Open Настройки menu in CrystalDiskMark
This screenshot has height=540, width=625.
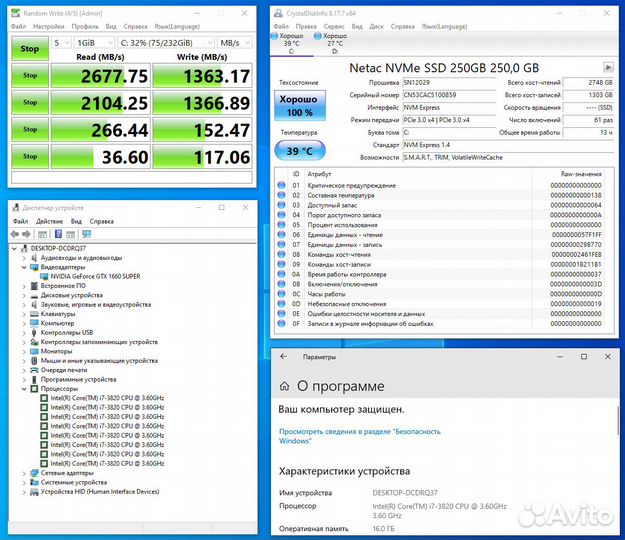click(49, 26)
